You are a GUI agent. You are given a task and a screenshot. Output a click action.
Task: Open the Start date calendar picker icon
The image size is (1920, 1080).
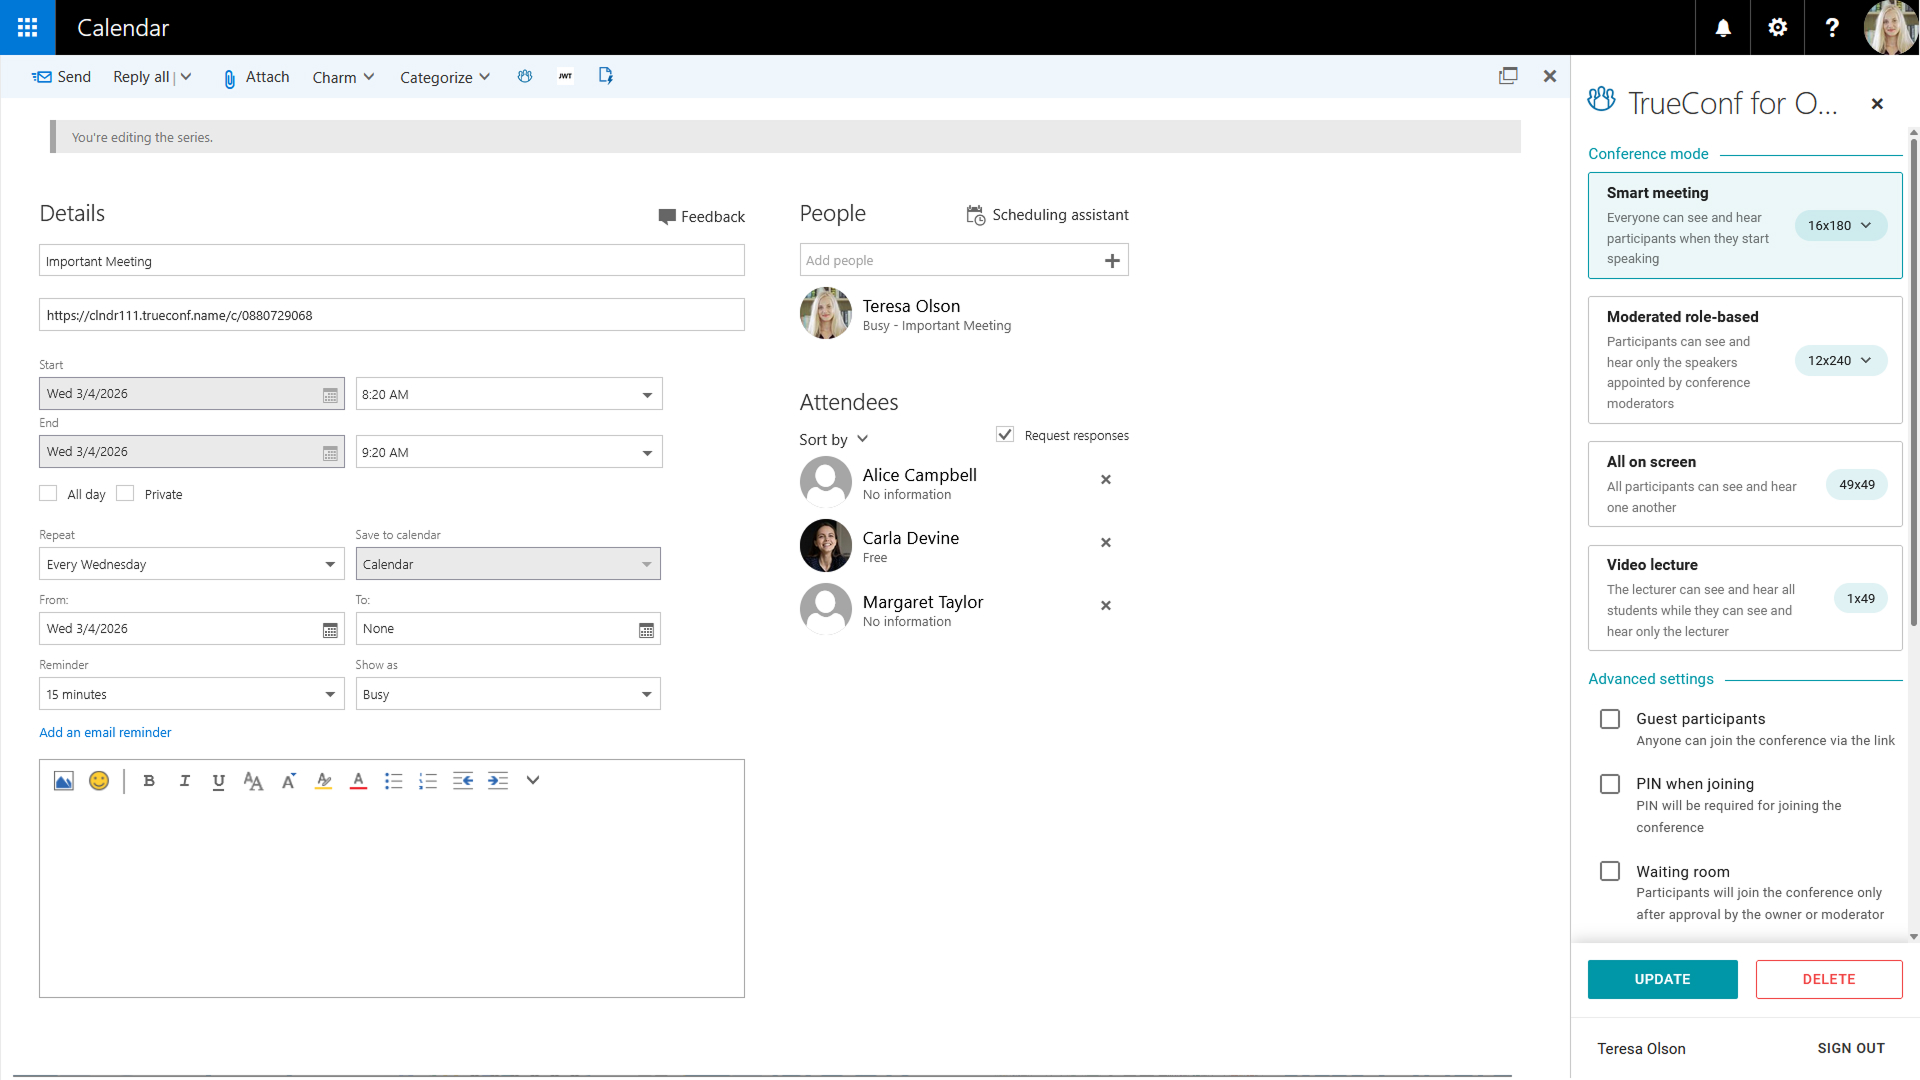coord(330,395)
